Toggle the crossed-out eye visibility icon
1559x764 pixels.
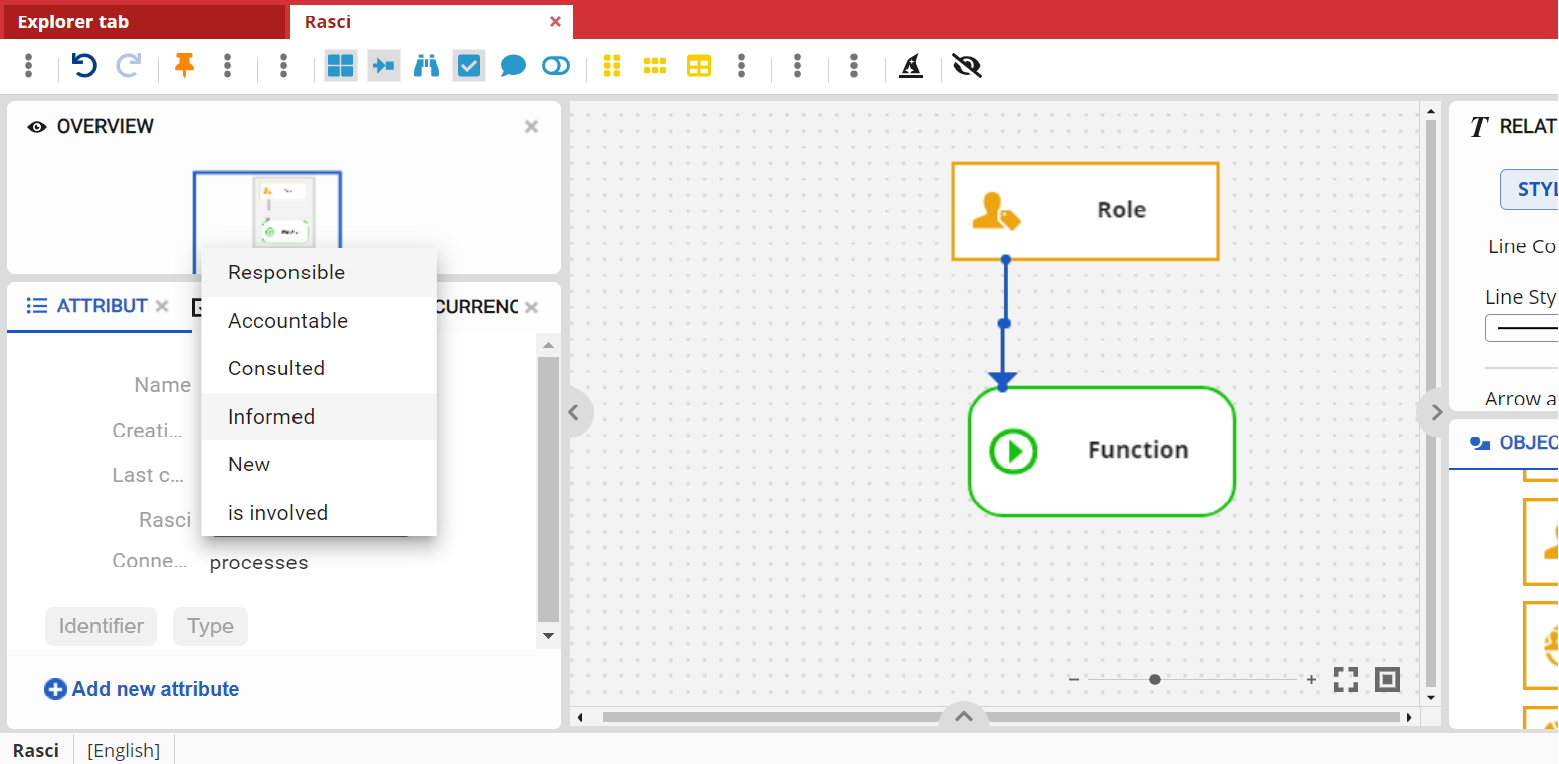coord(967,66)
